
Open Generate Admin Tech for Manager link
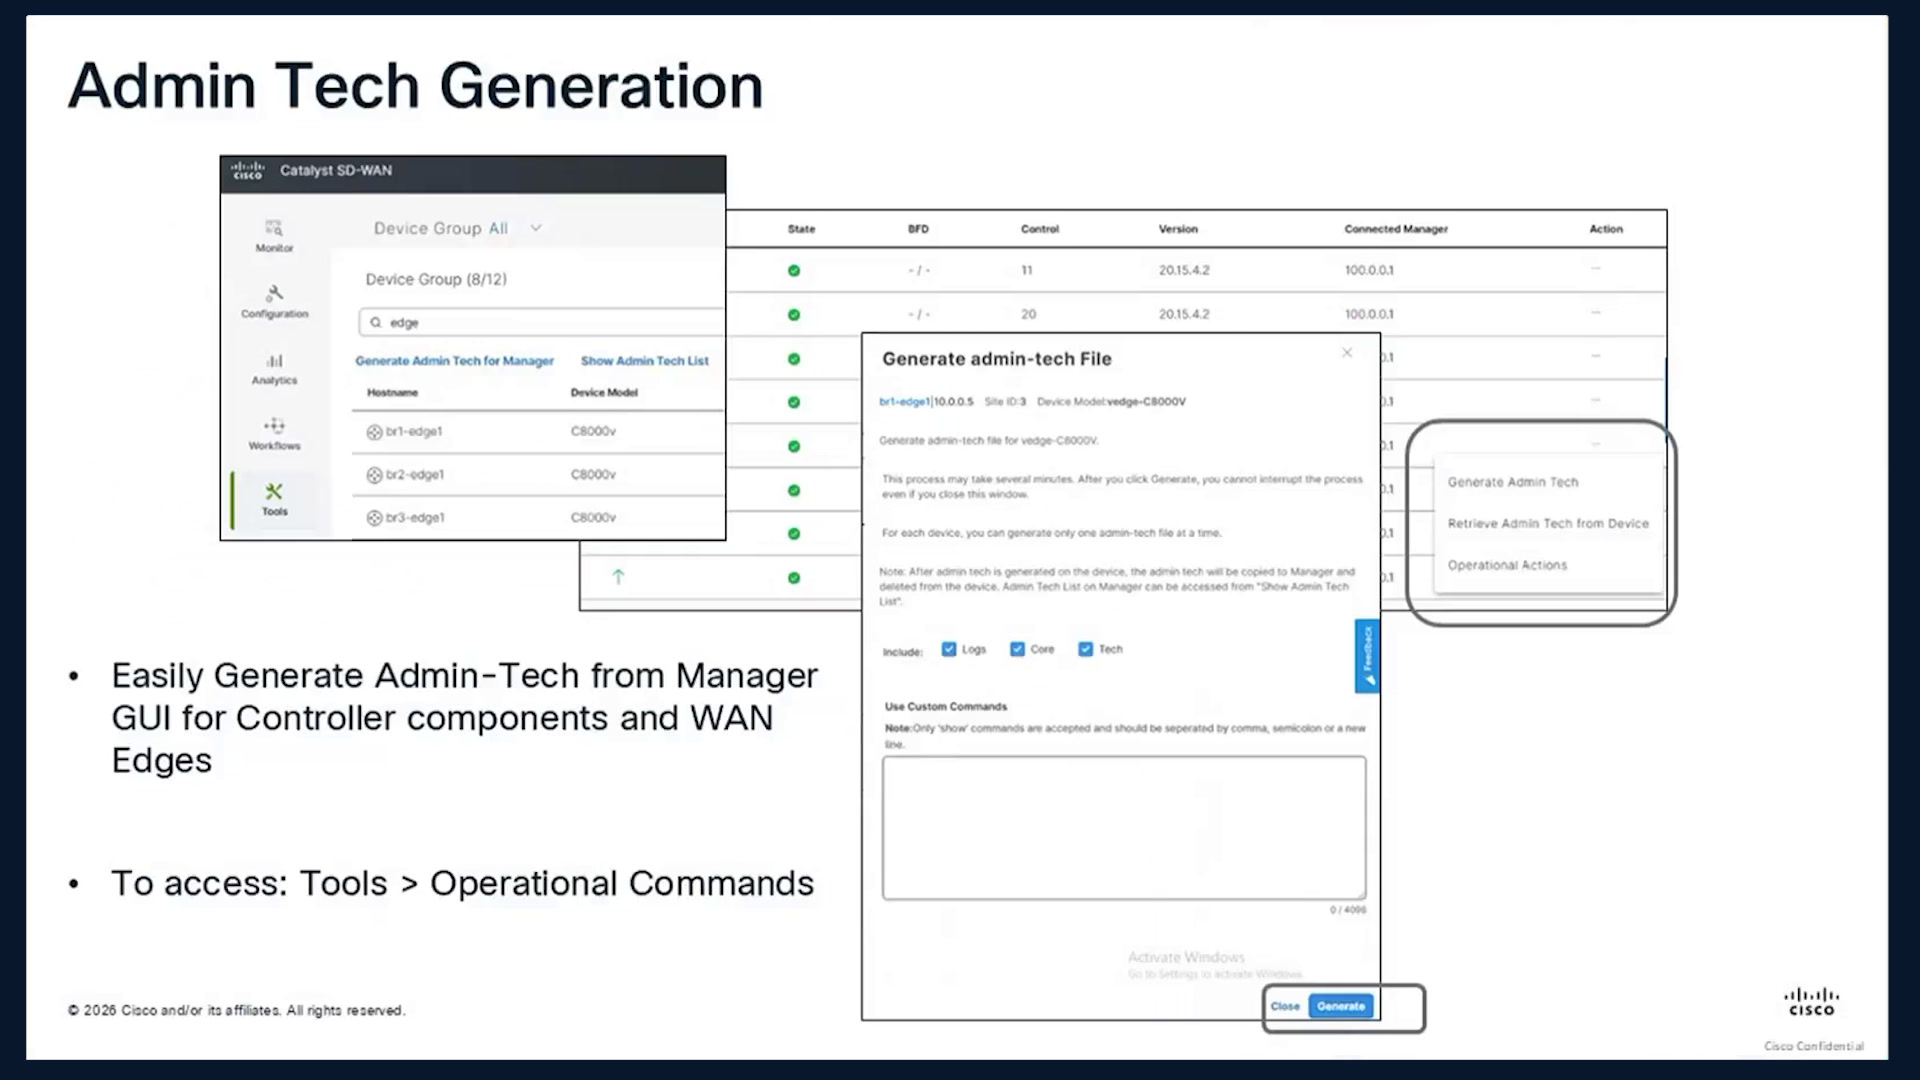(454, 361)
